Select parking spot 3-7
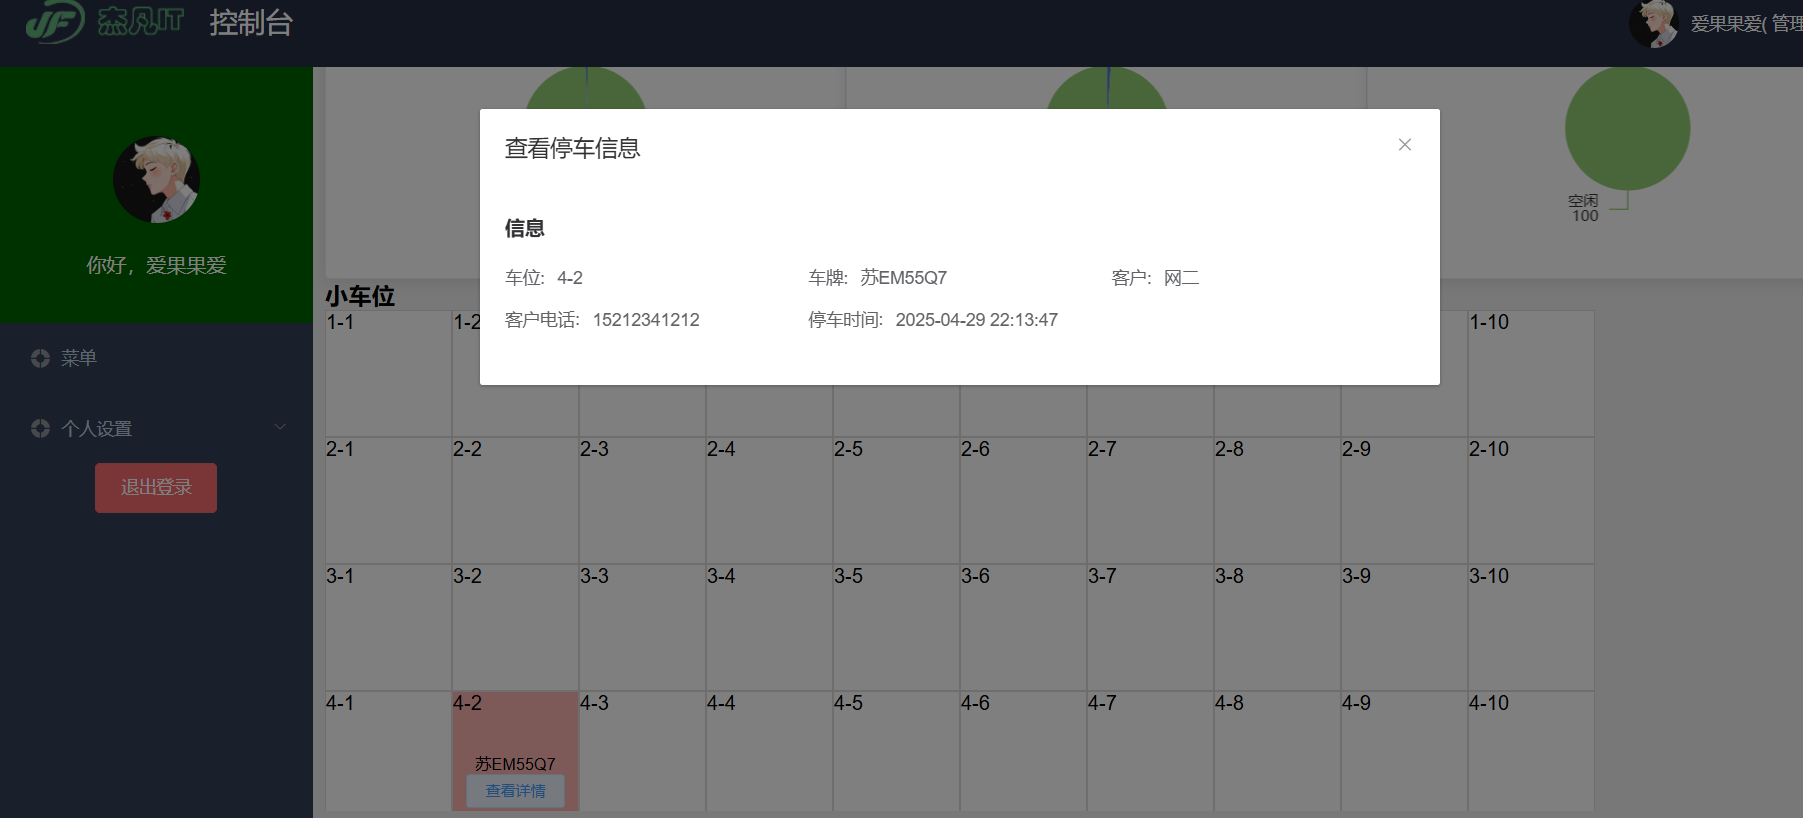The height and width of the screenshot is (818, 1803). click(x=1150, y=627)
